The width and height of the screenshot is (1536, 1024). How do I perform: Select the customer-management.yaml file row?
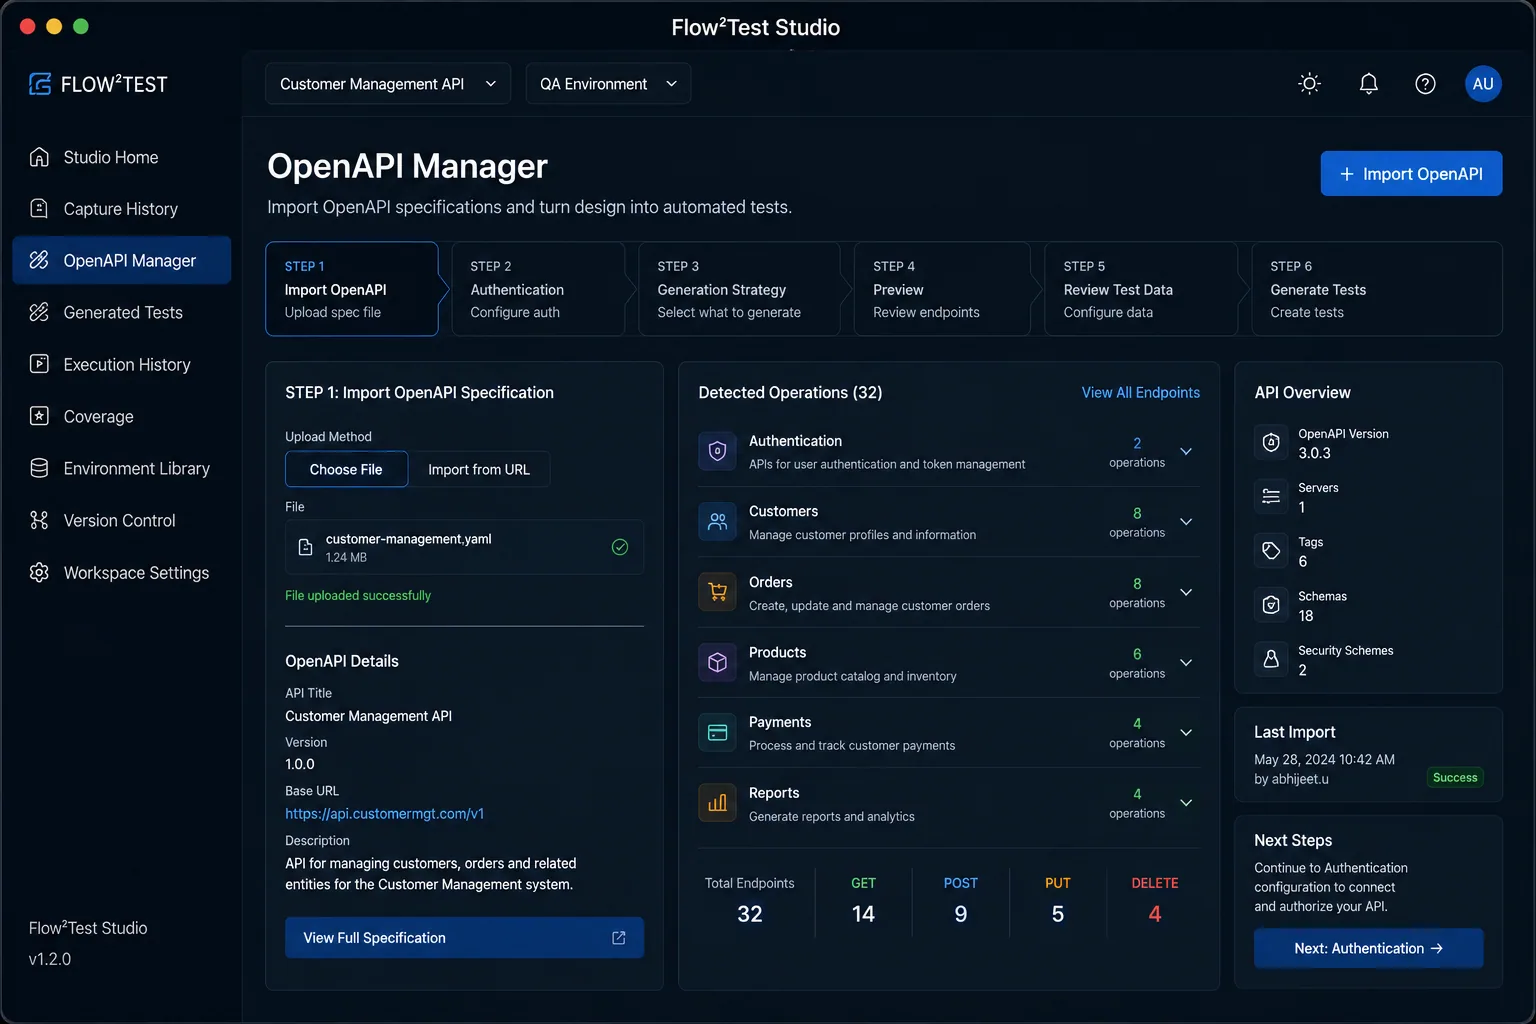click(464, 547)
